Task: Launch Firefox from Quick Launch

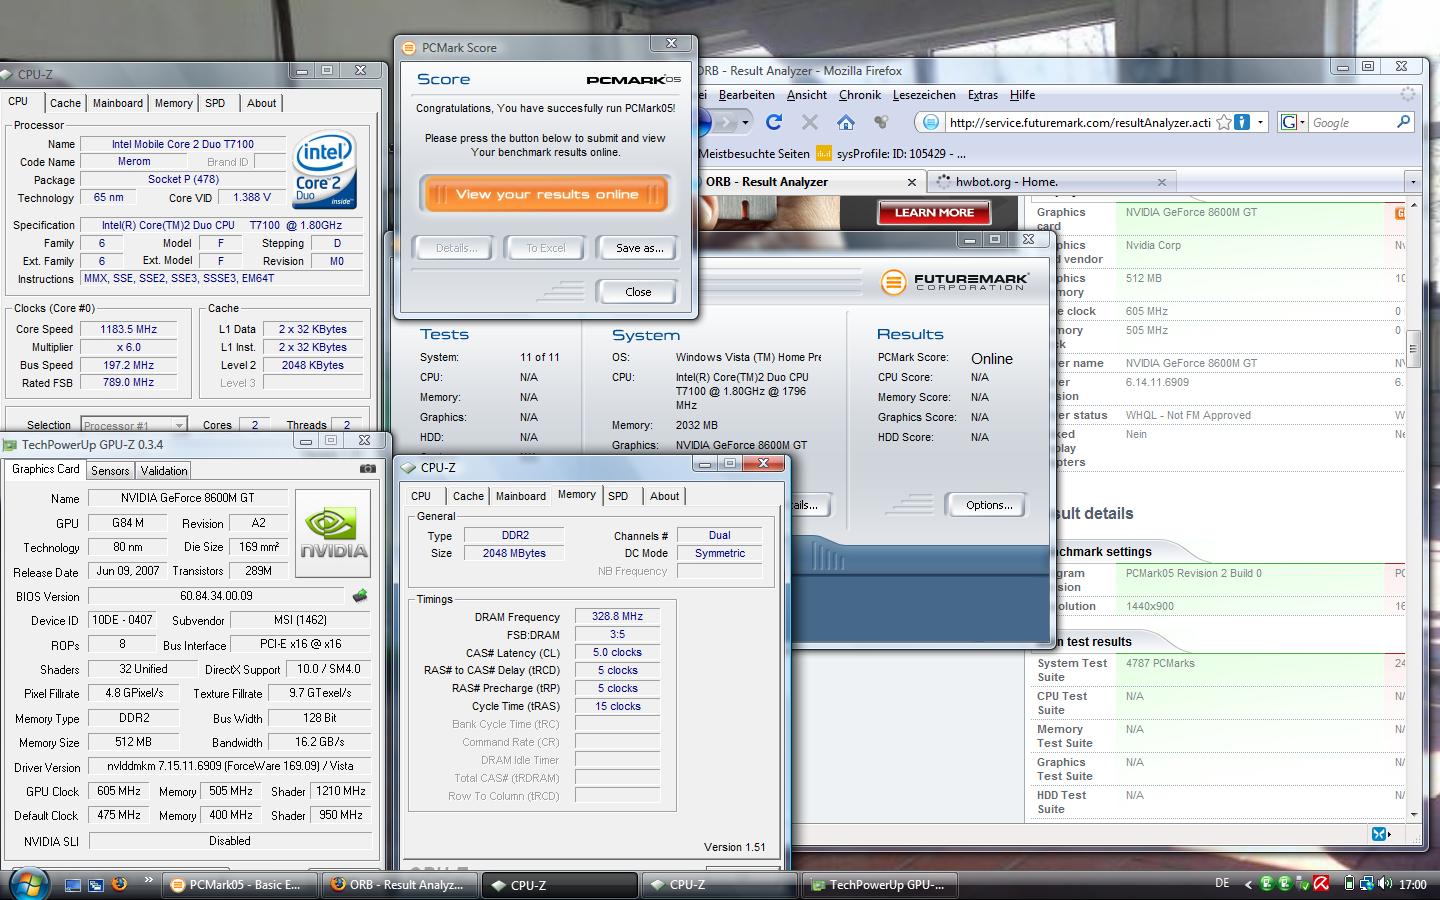Action: (119, 884)
